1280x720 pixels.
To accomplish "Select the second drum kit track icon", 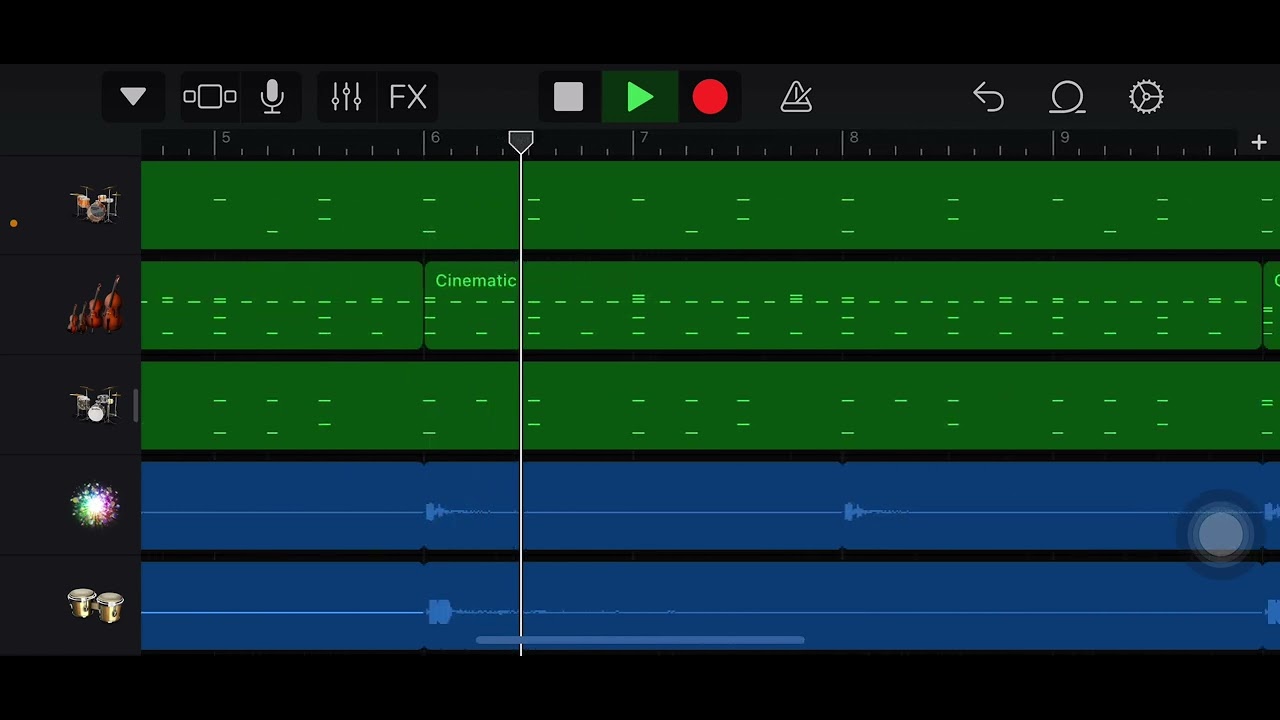I will 95,405.
